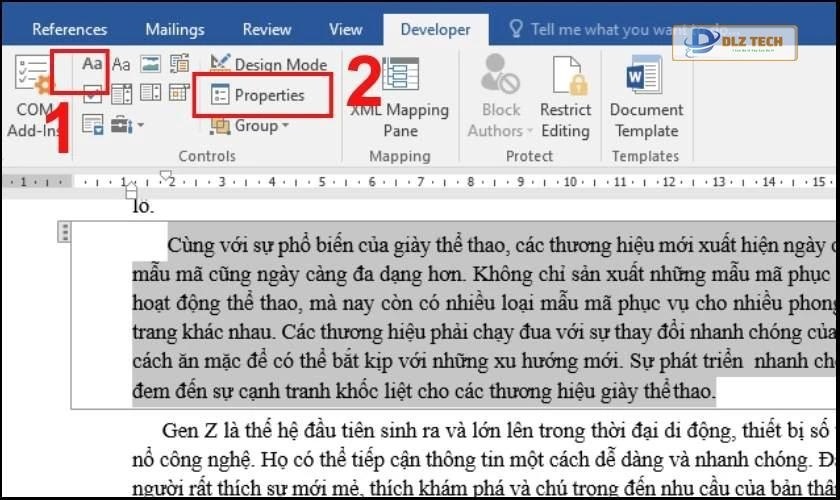Viewport: 840px width, 500px height.
Task: Expand the Legacy Tools dropdown
Action: [127, 125]
